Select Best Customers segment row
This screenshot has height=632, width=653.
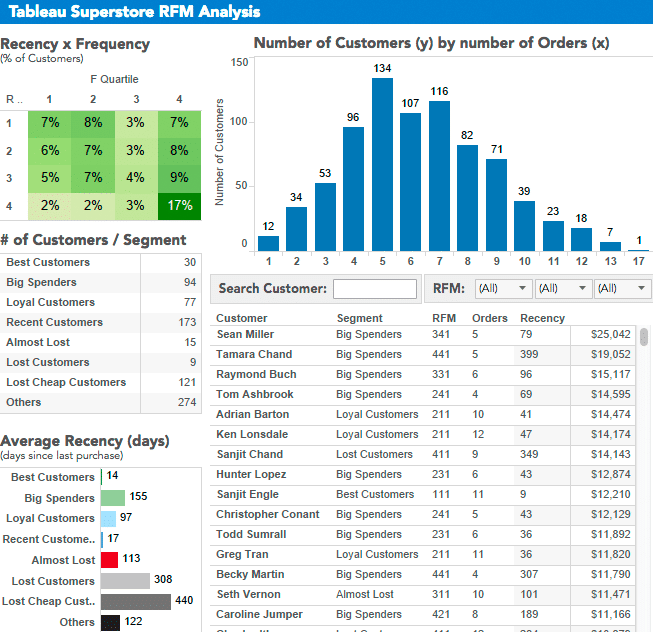pos(101,262)
